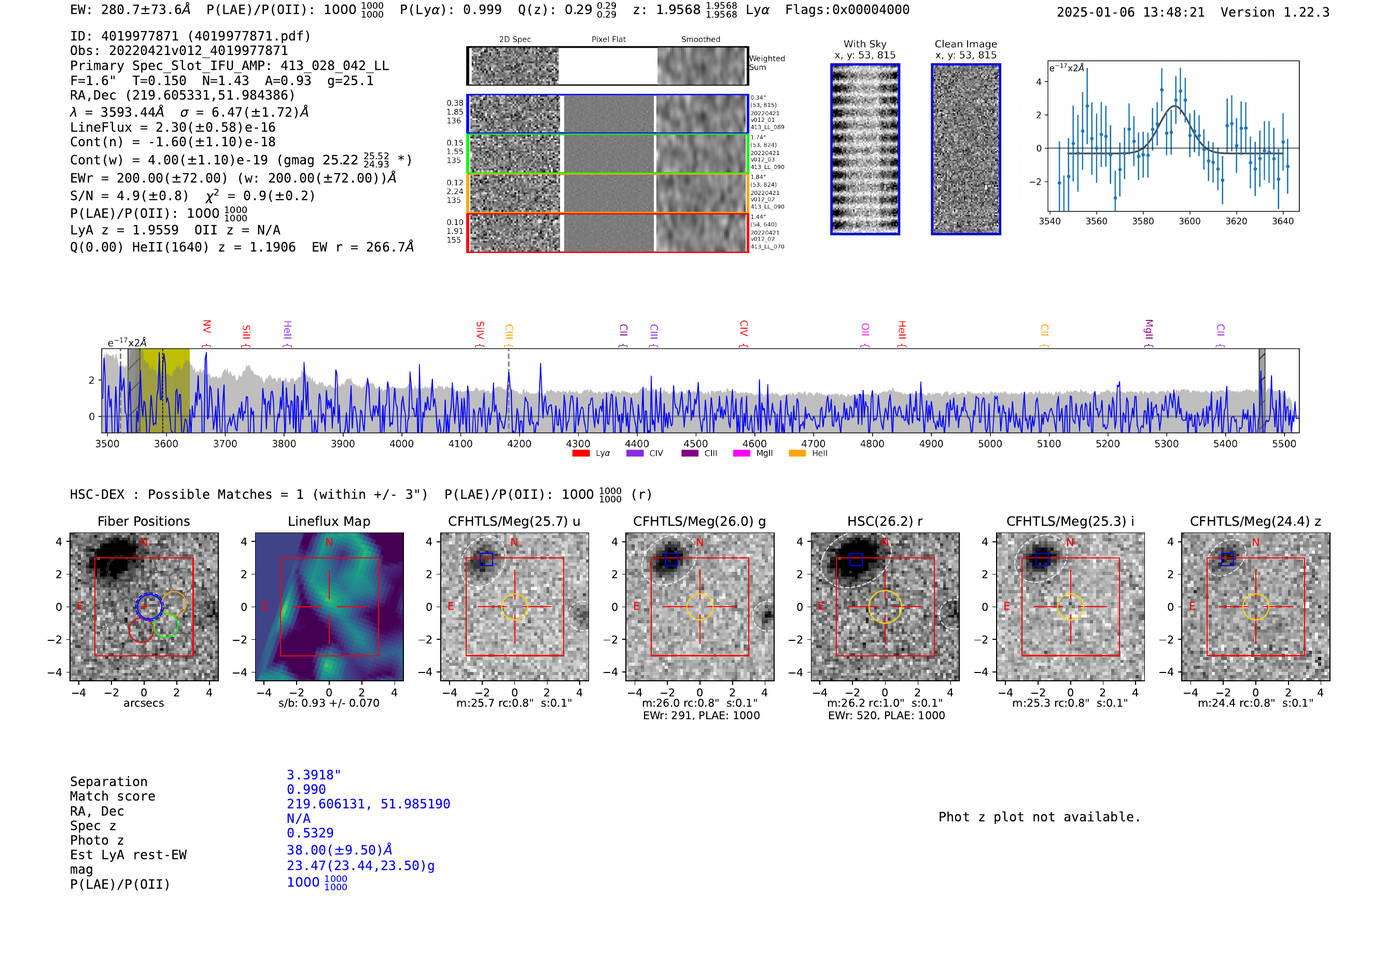This screenshot has width=1400, height=953.
Task: View the Fiber Positions cutout image
Action: pos(144,607)
